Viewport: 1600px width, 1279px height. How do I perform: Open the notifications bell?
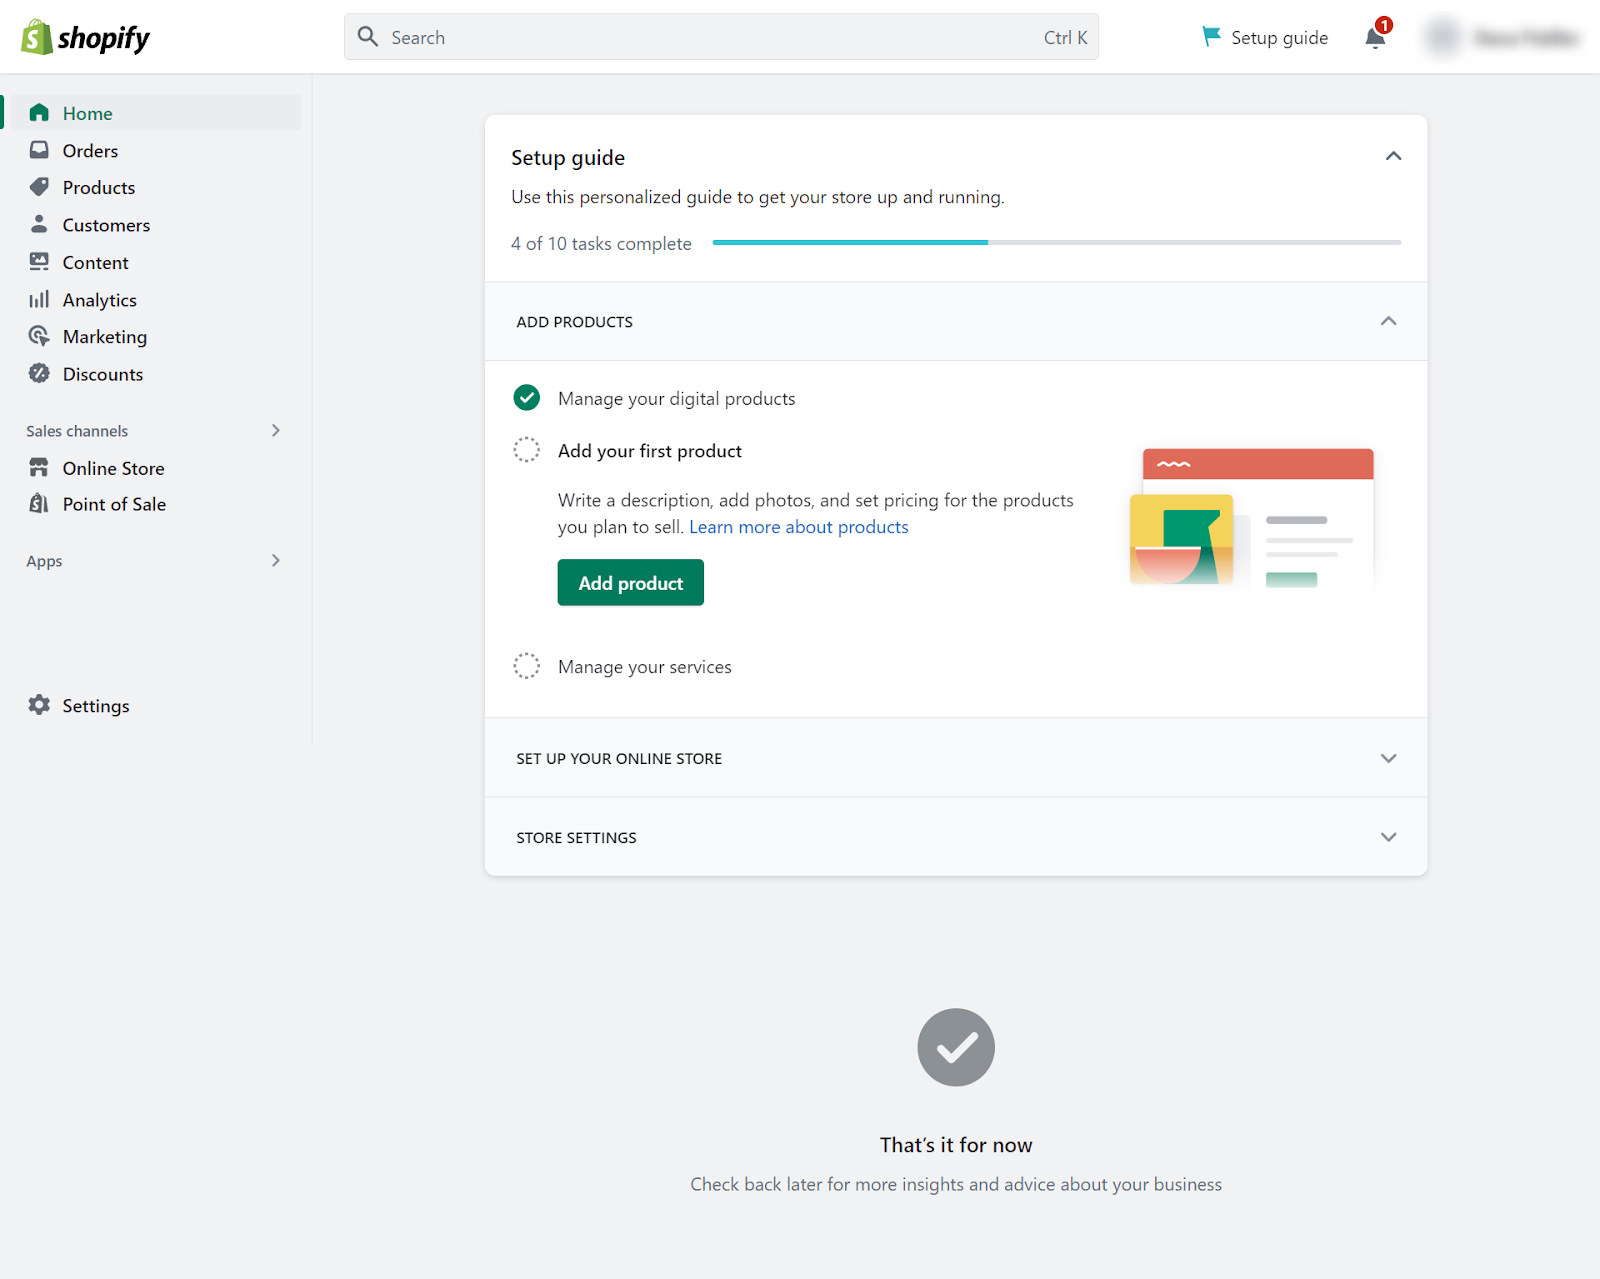[x=1375, y=38]
